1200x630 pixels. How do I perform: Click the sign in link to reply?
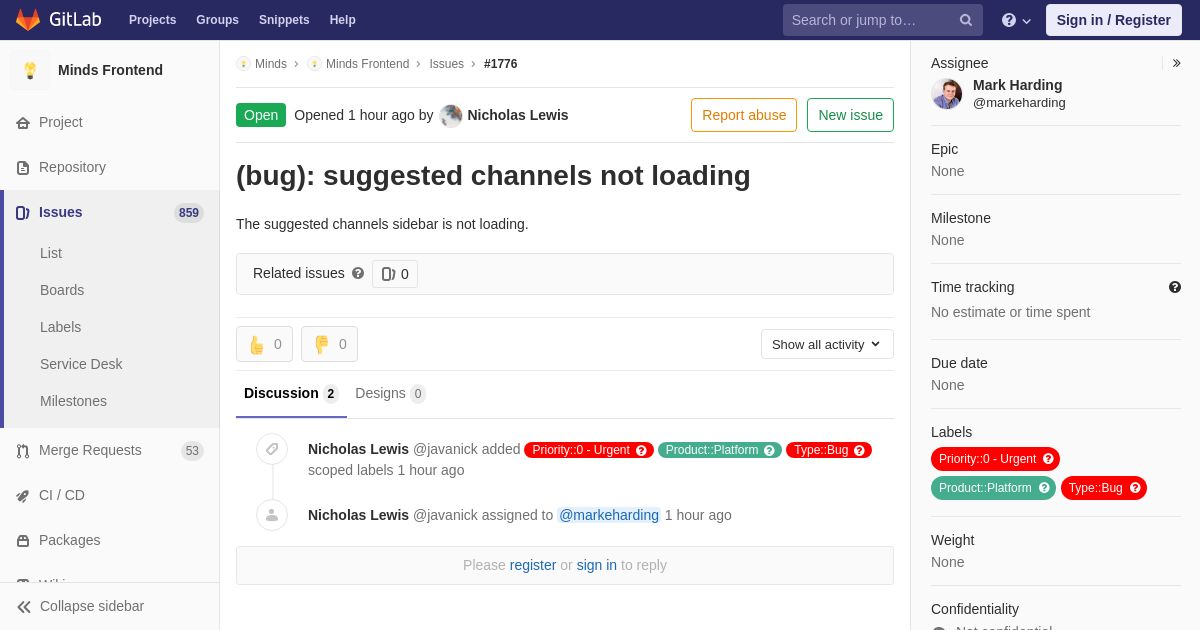tap(597, 565)
